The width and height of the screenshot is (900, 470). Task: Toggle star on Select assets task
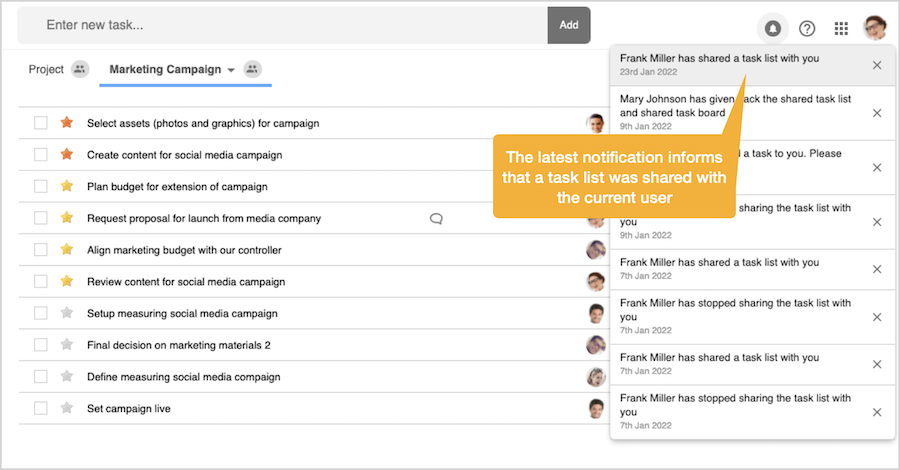67,123
